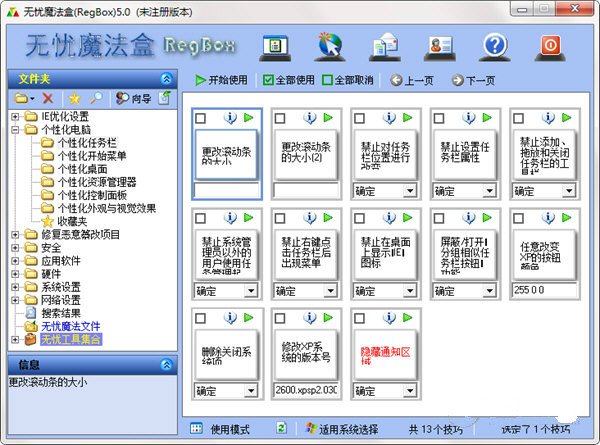The image size is (600, 445).
Task: Show info for 屏蔽/打开分组相似任务栏按钮
Action: click(x=468, y=218)
